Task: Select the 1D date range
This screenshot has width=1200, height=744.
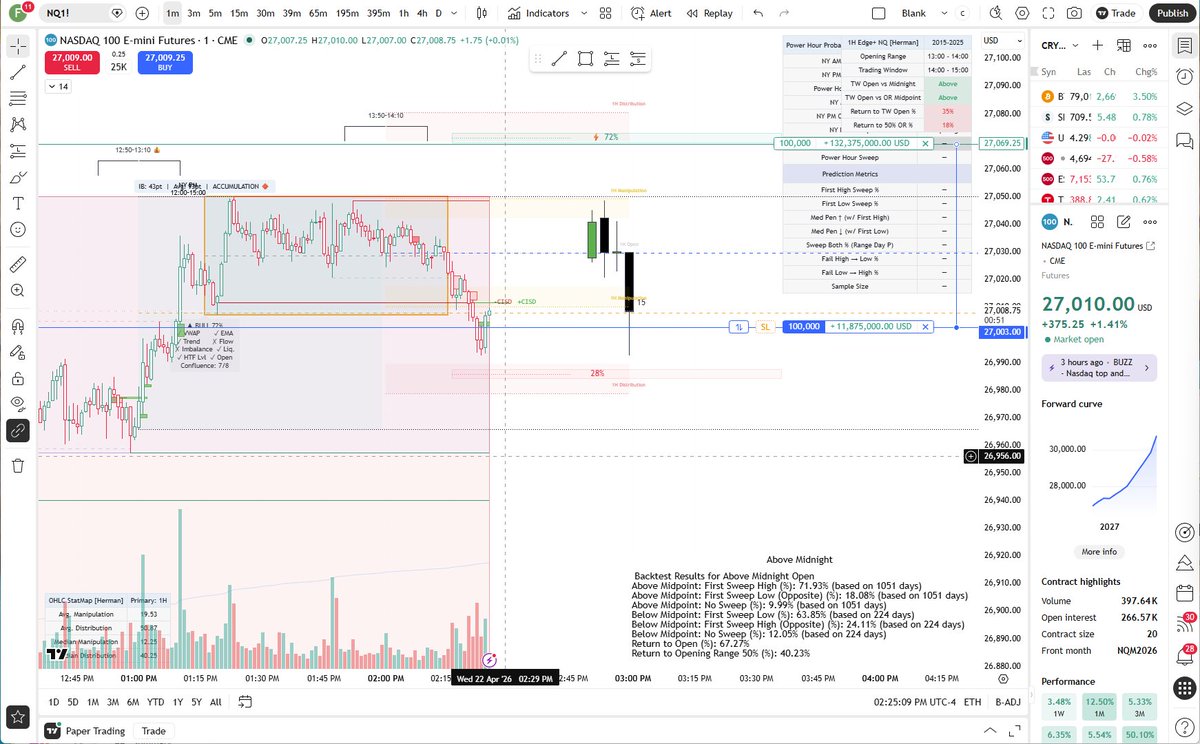Action: coord(54,702)
